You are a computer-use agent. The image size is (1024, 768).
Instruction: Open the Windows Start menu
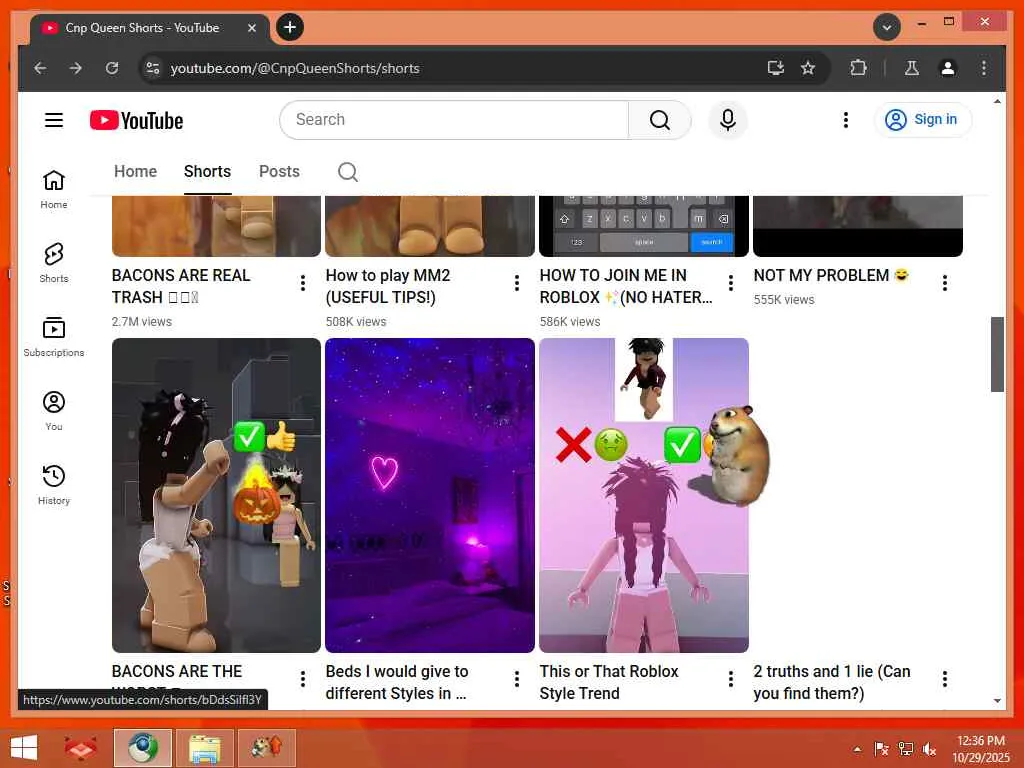(24, 747)
